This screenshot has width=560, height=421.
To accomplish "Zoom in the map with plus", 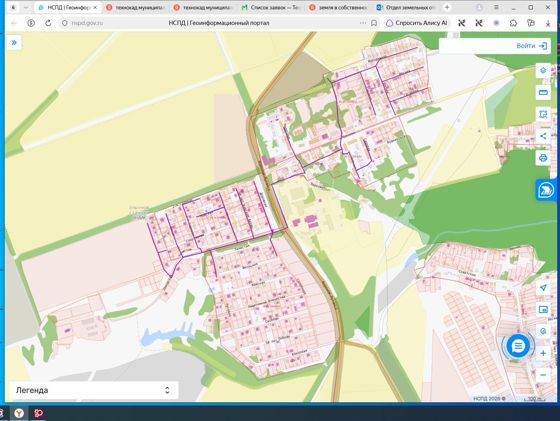I will [543, 353].
